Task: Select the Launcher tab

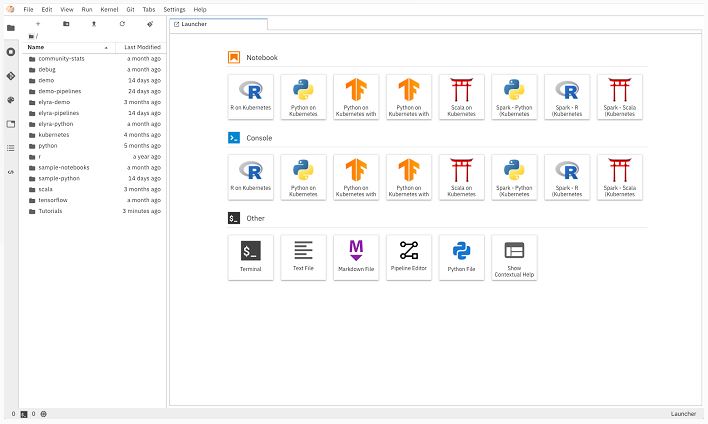Action: [x=219, y=24]
